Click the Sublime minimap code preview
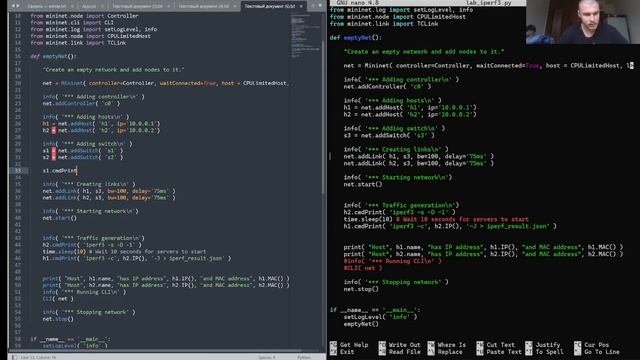This screenshot has width=640, height=360. click(305, 36)
